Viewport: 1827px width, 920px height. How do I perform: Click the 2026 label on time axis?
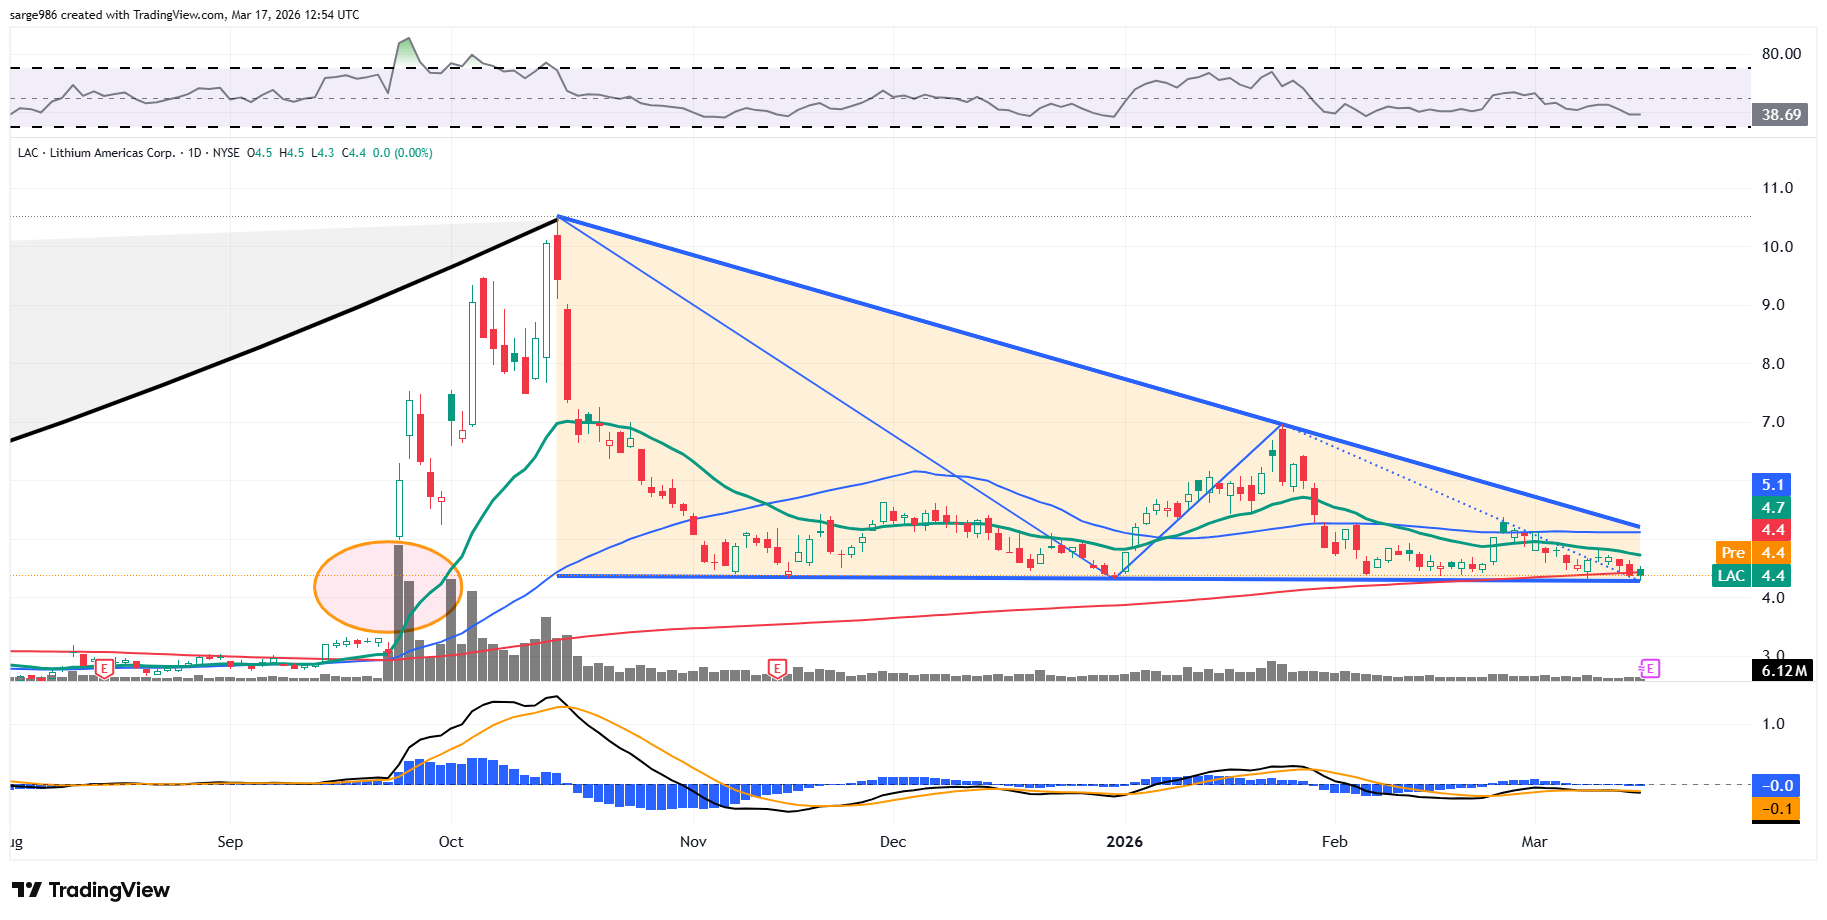[x=1124, y=842]
